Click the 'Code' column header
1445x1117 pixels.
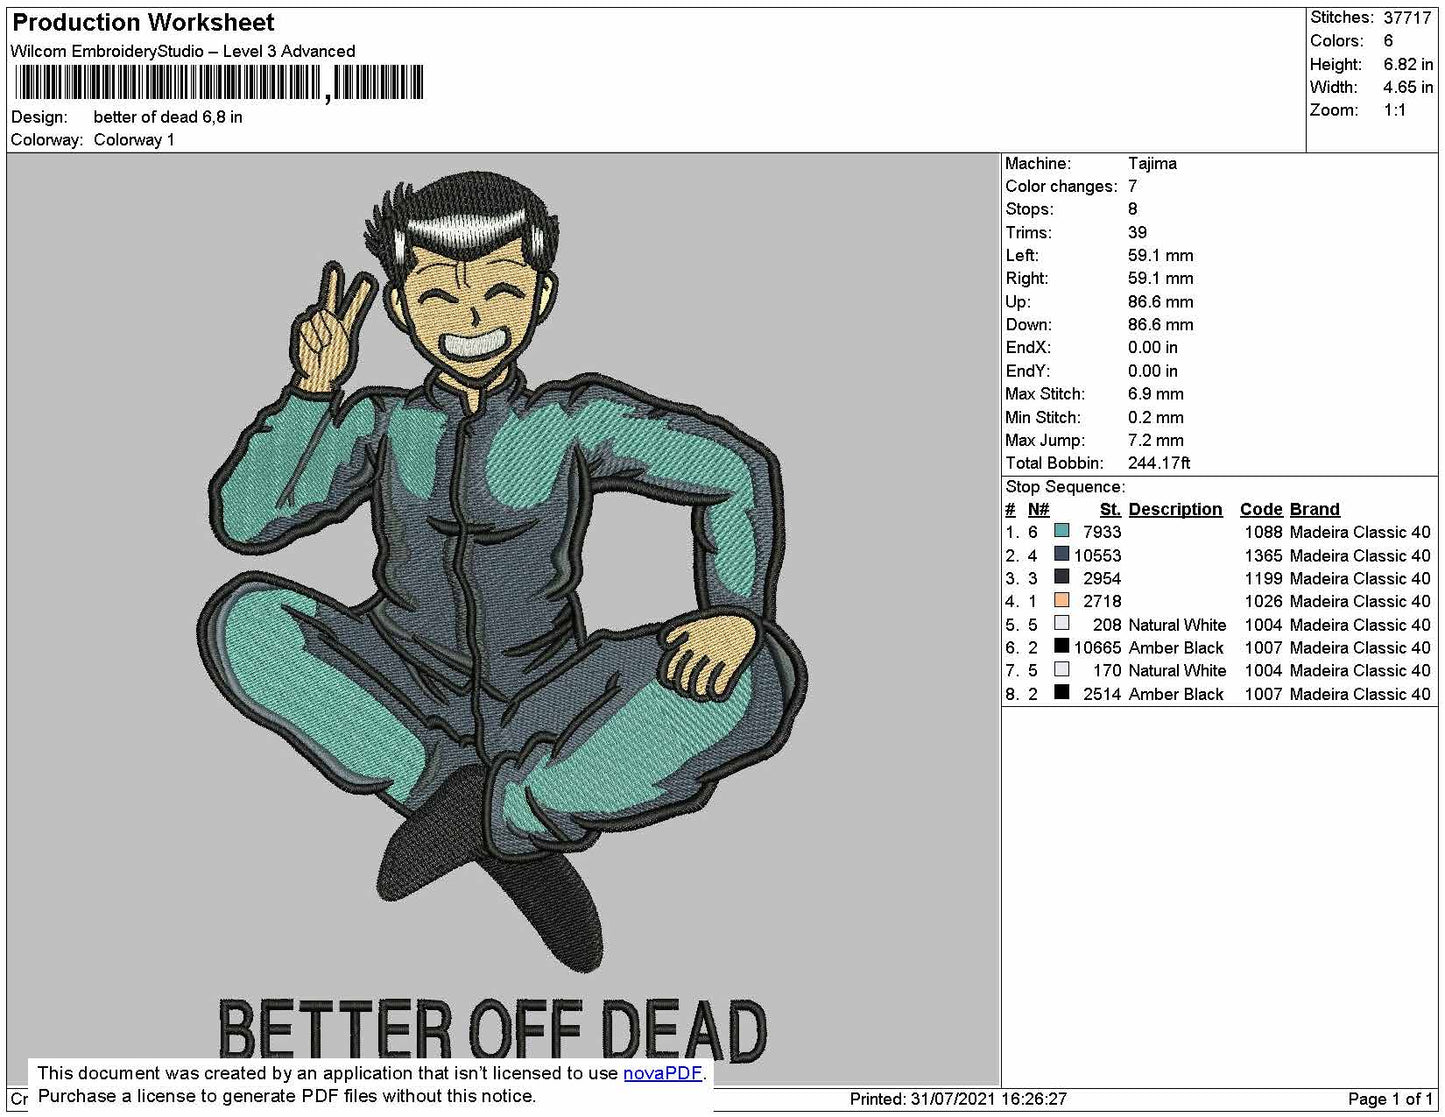pyautogui.click(x=1261, y=509)
